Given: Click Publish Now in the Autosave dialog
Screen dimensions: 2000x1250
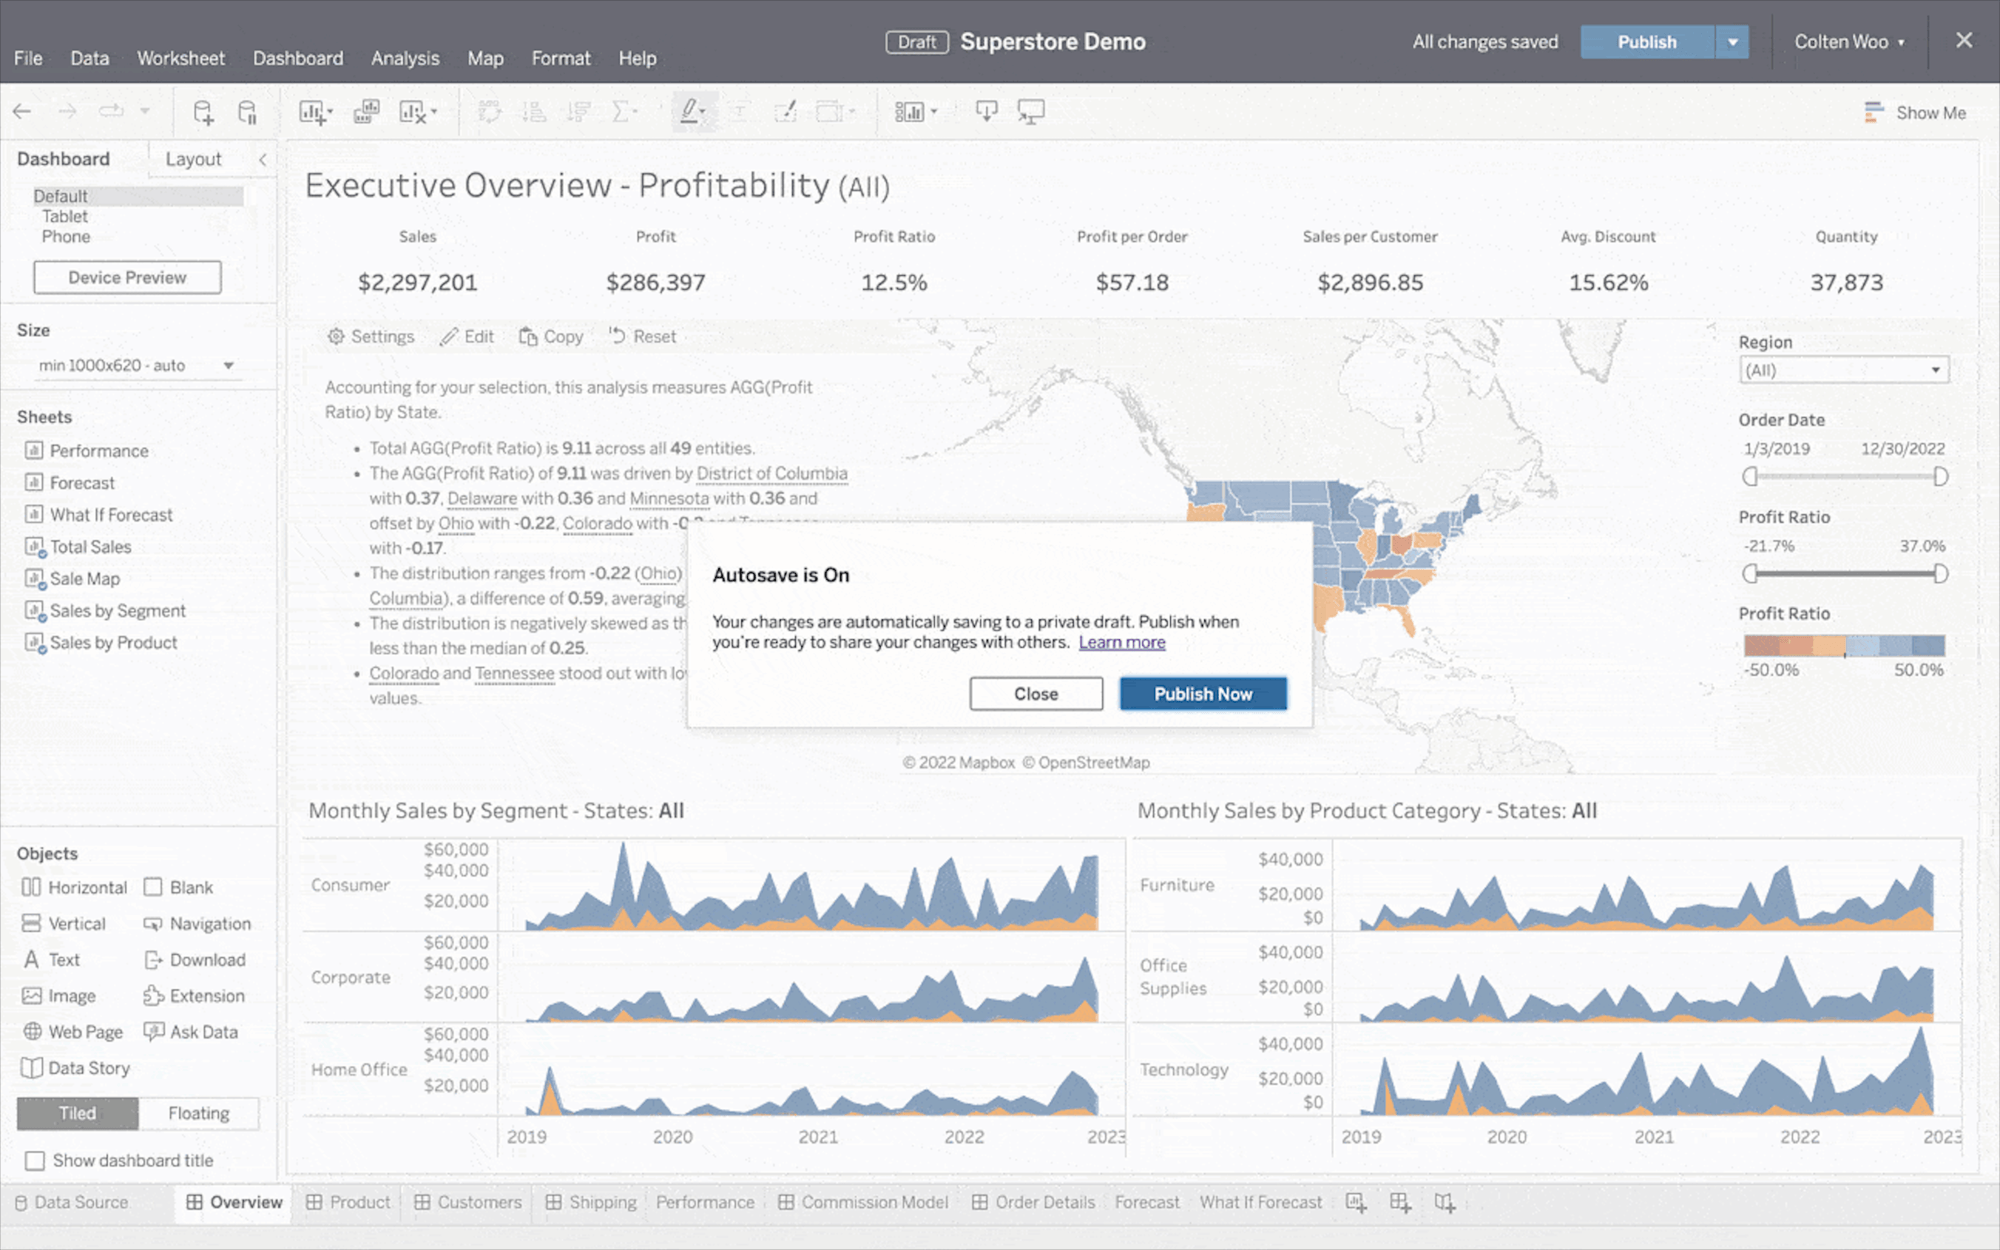Looking at the screenshot, I should (1202, 693).
